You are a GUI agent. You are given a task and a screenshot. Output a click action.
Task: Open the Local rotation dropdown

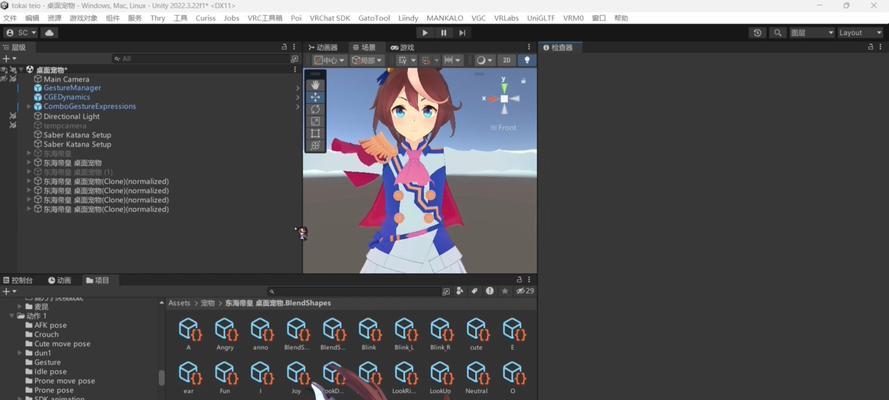tap(367, 60)
